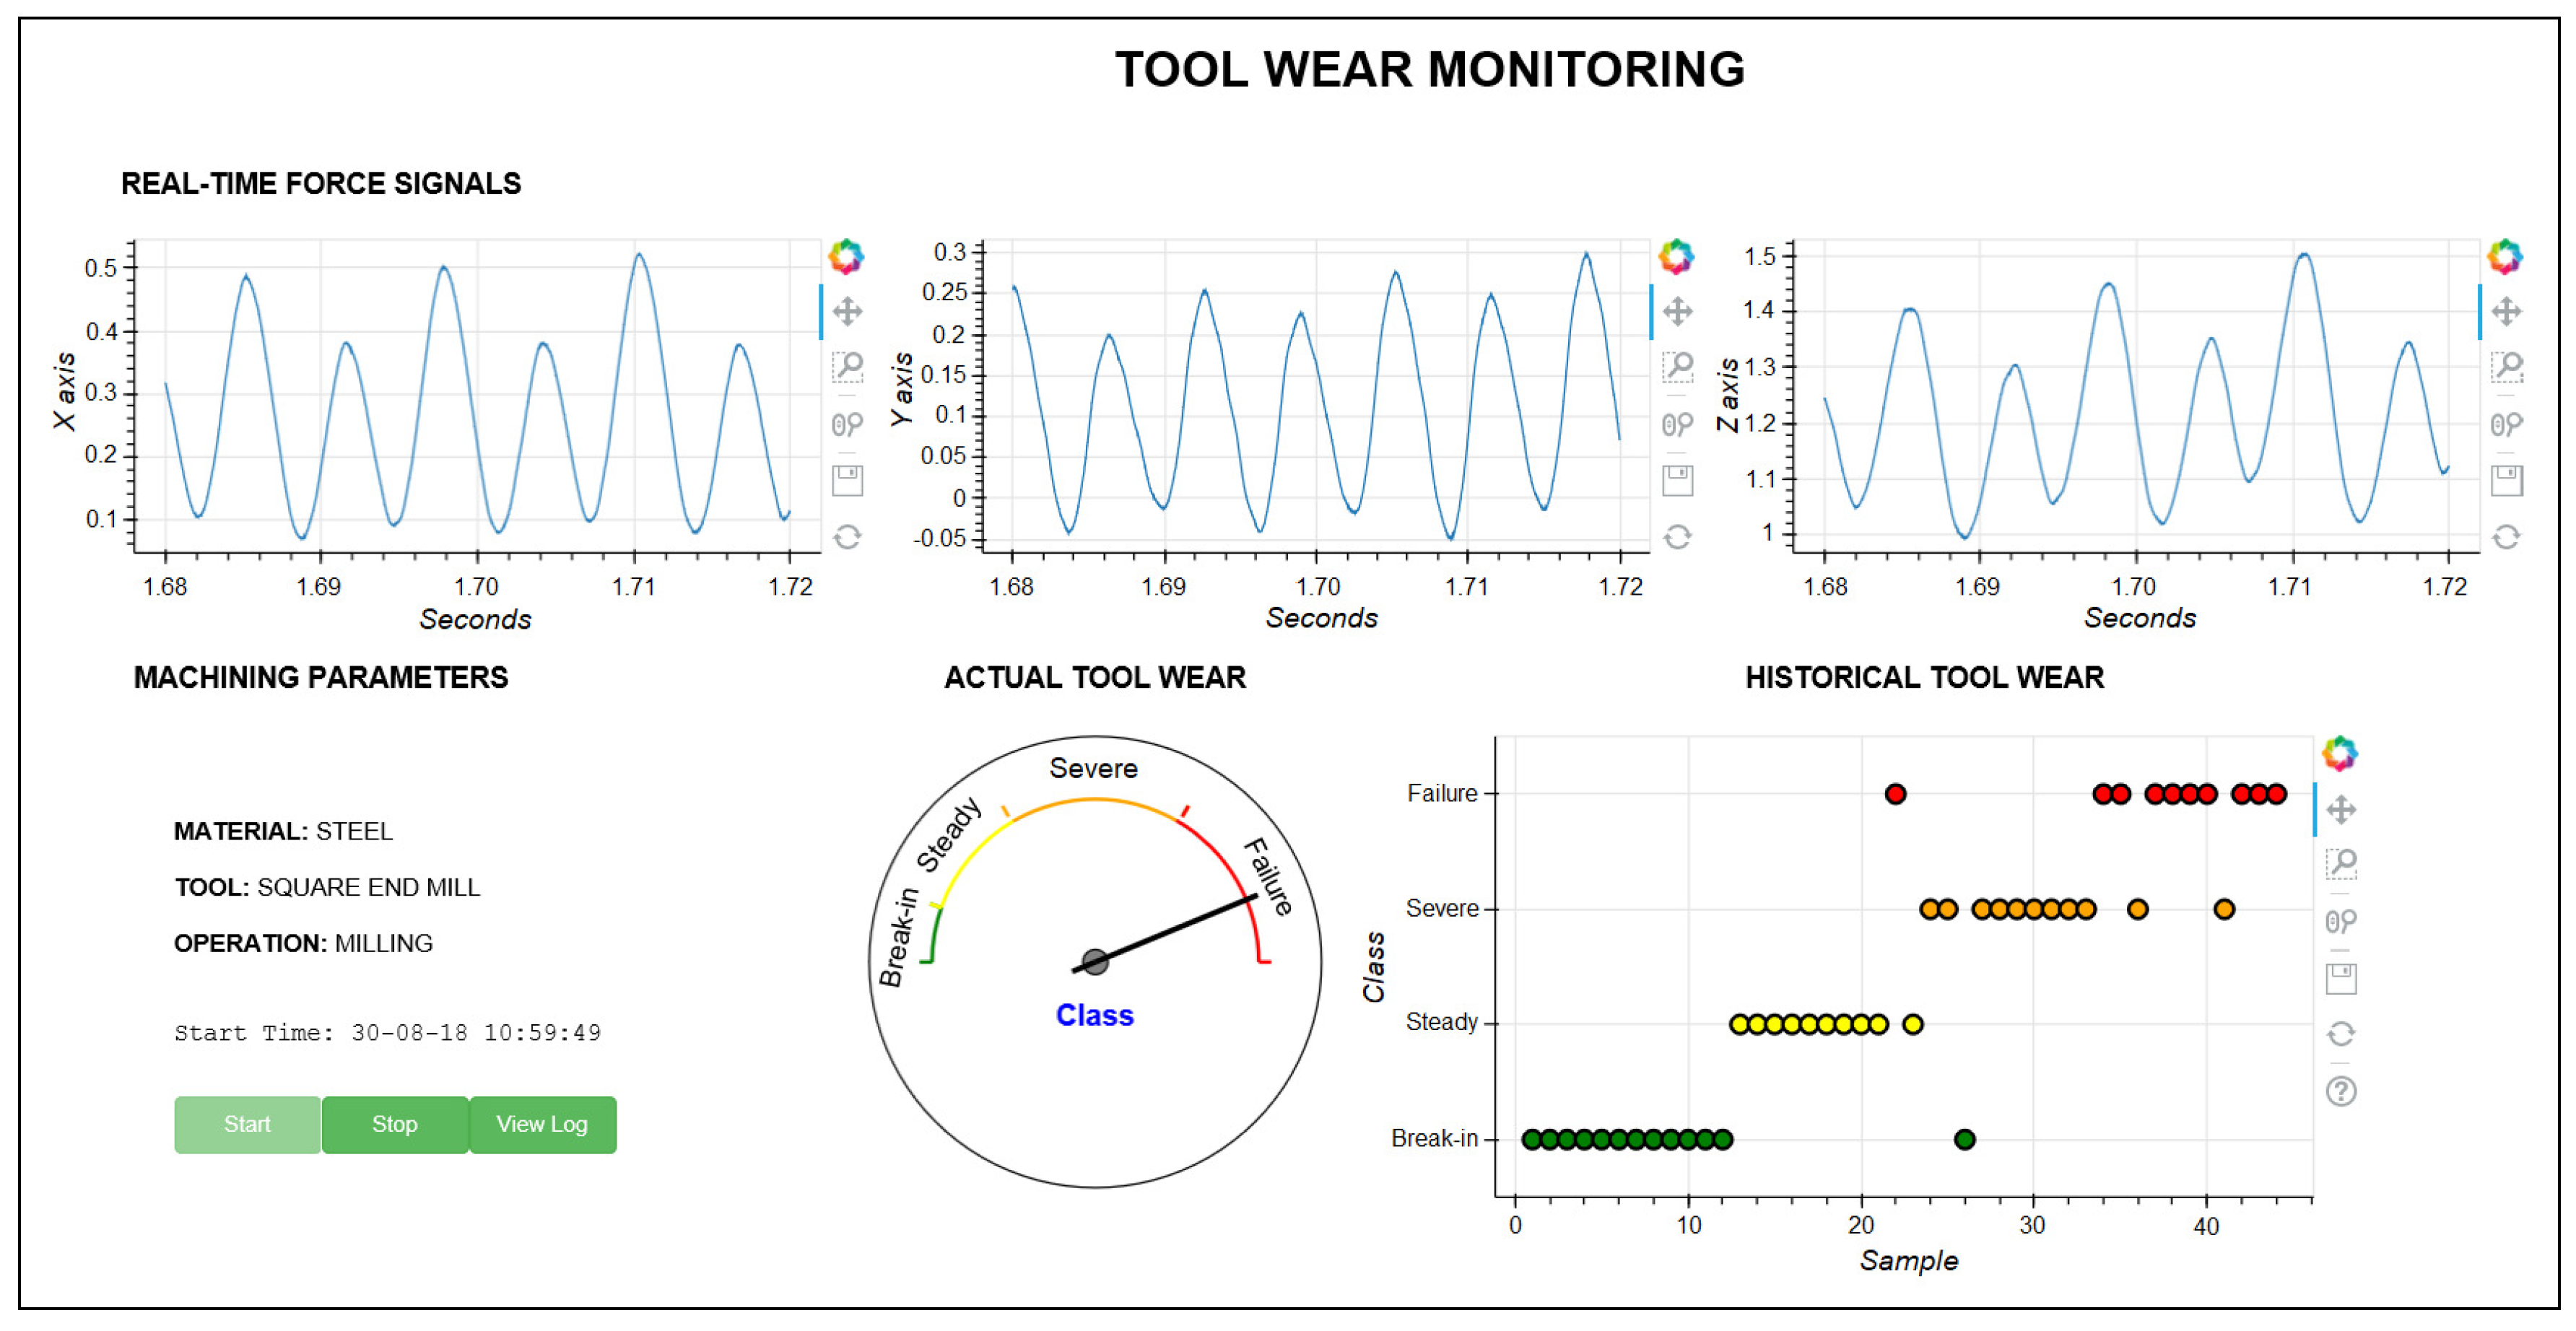This screenshot has width=2576, height=1331.
Task: Select Box Zoom tool on X axis plot
Action: pyautogui.click(x=847, y=367)
